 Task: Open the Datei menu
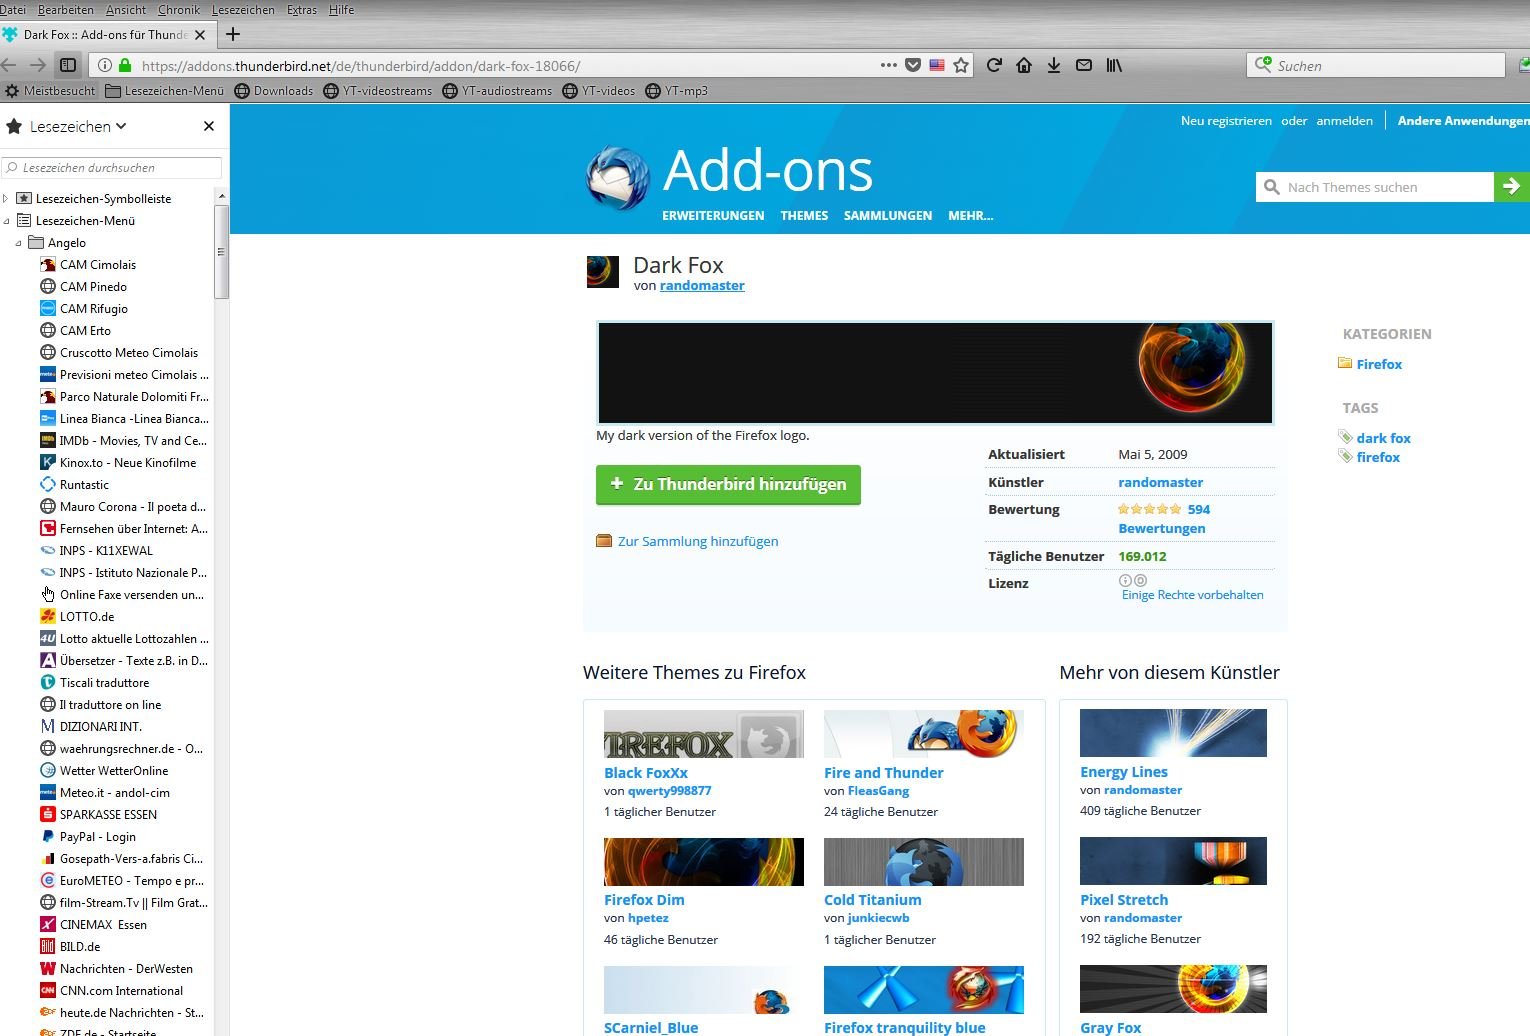click(13, 10)
